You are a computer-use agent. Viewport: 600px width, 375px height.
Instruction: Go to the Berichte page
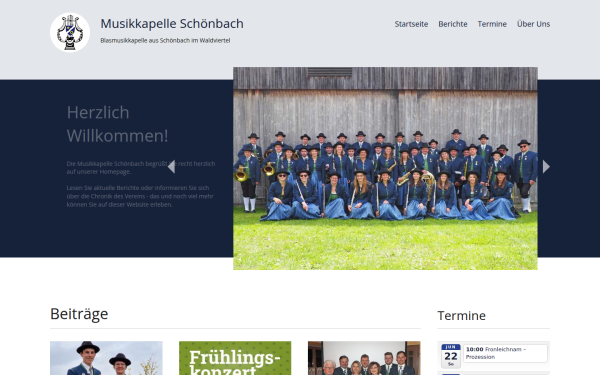point(453,24)
